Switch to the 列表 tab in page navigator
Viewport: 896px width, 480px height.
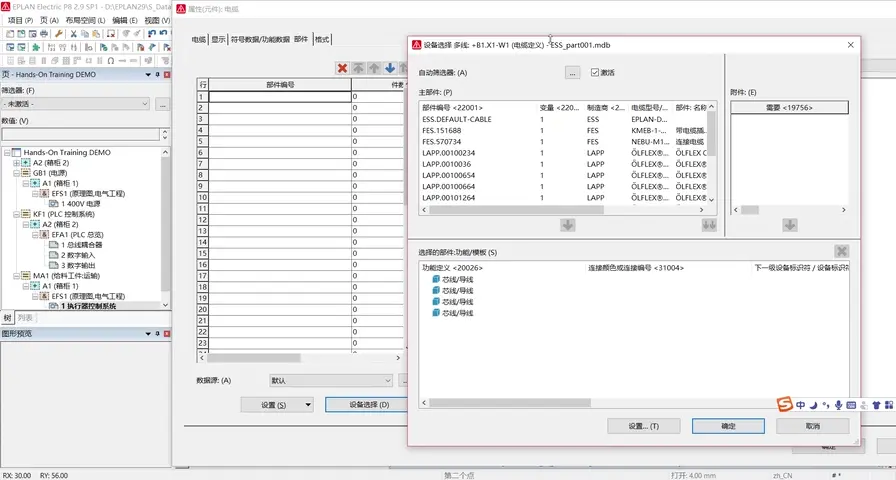[x=25, y=318]
